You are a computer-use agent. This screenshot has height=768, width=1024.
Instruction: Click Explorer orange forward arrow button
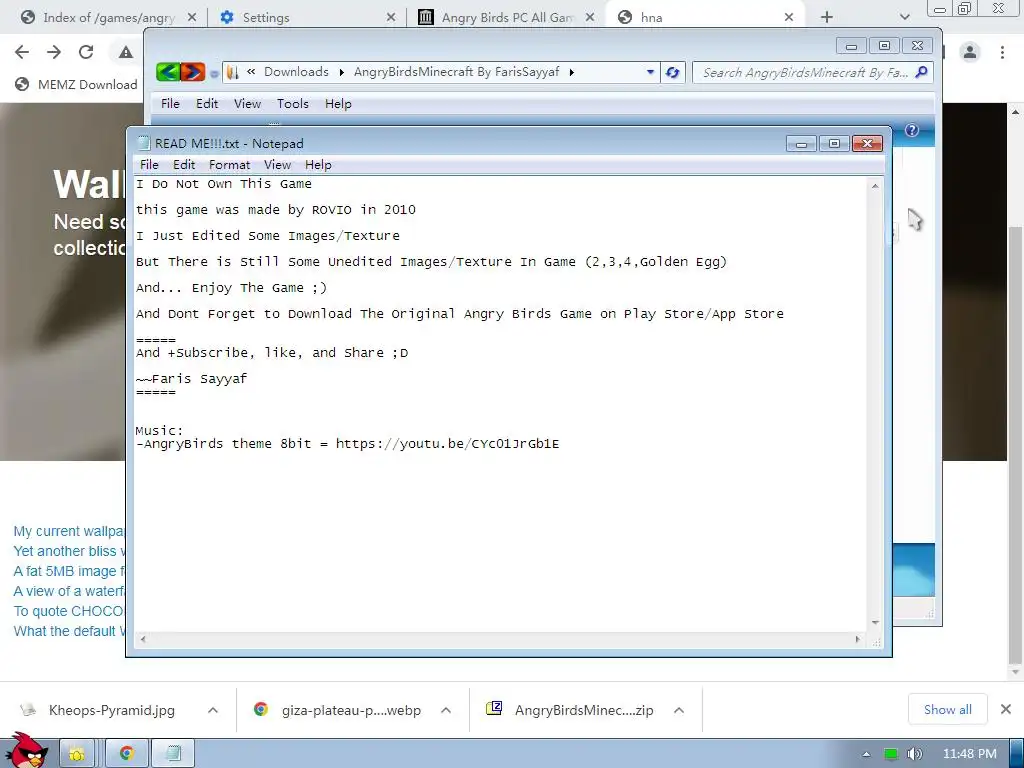193,72
